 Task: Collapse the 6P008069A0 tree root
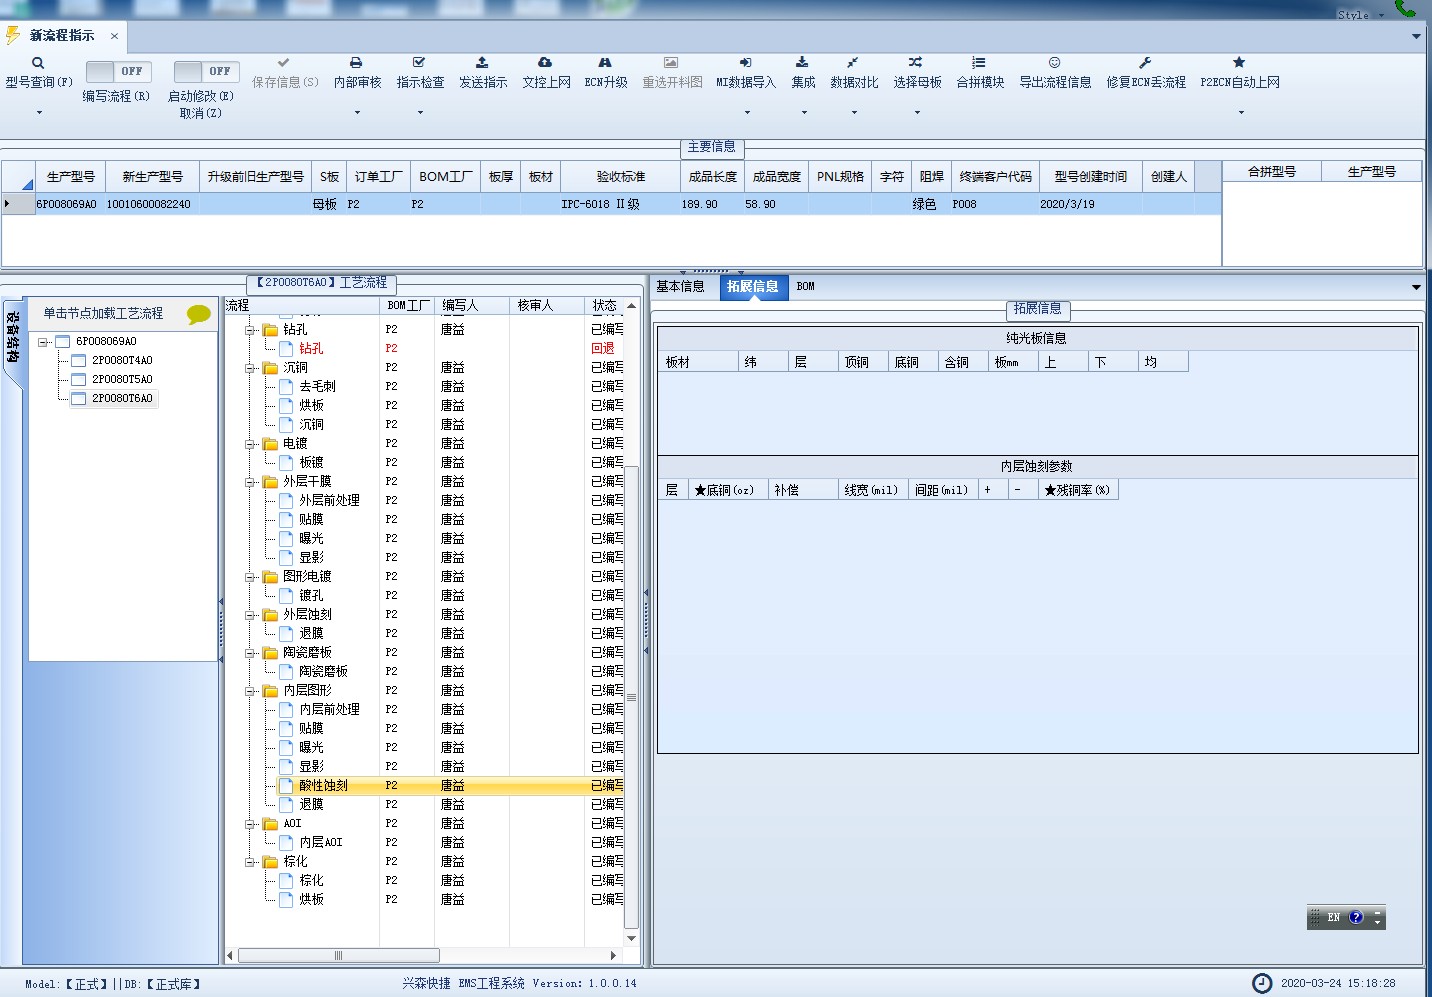coord(43,342)
